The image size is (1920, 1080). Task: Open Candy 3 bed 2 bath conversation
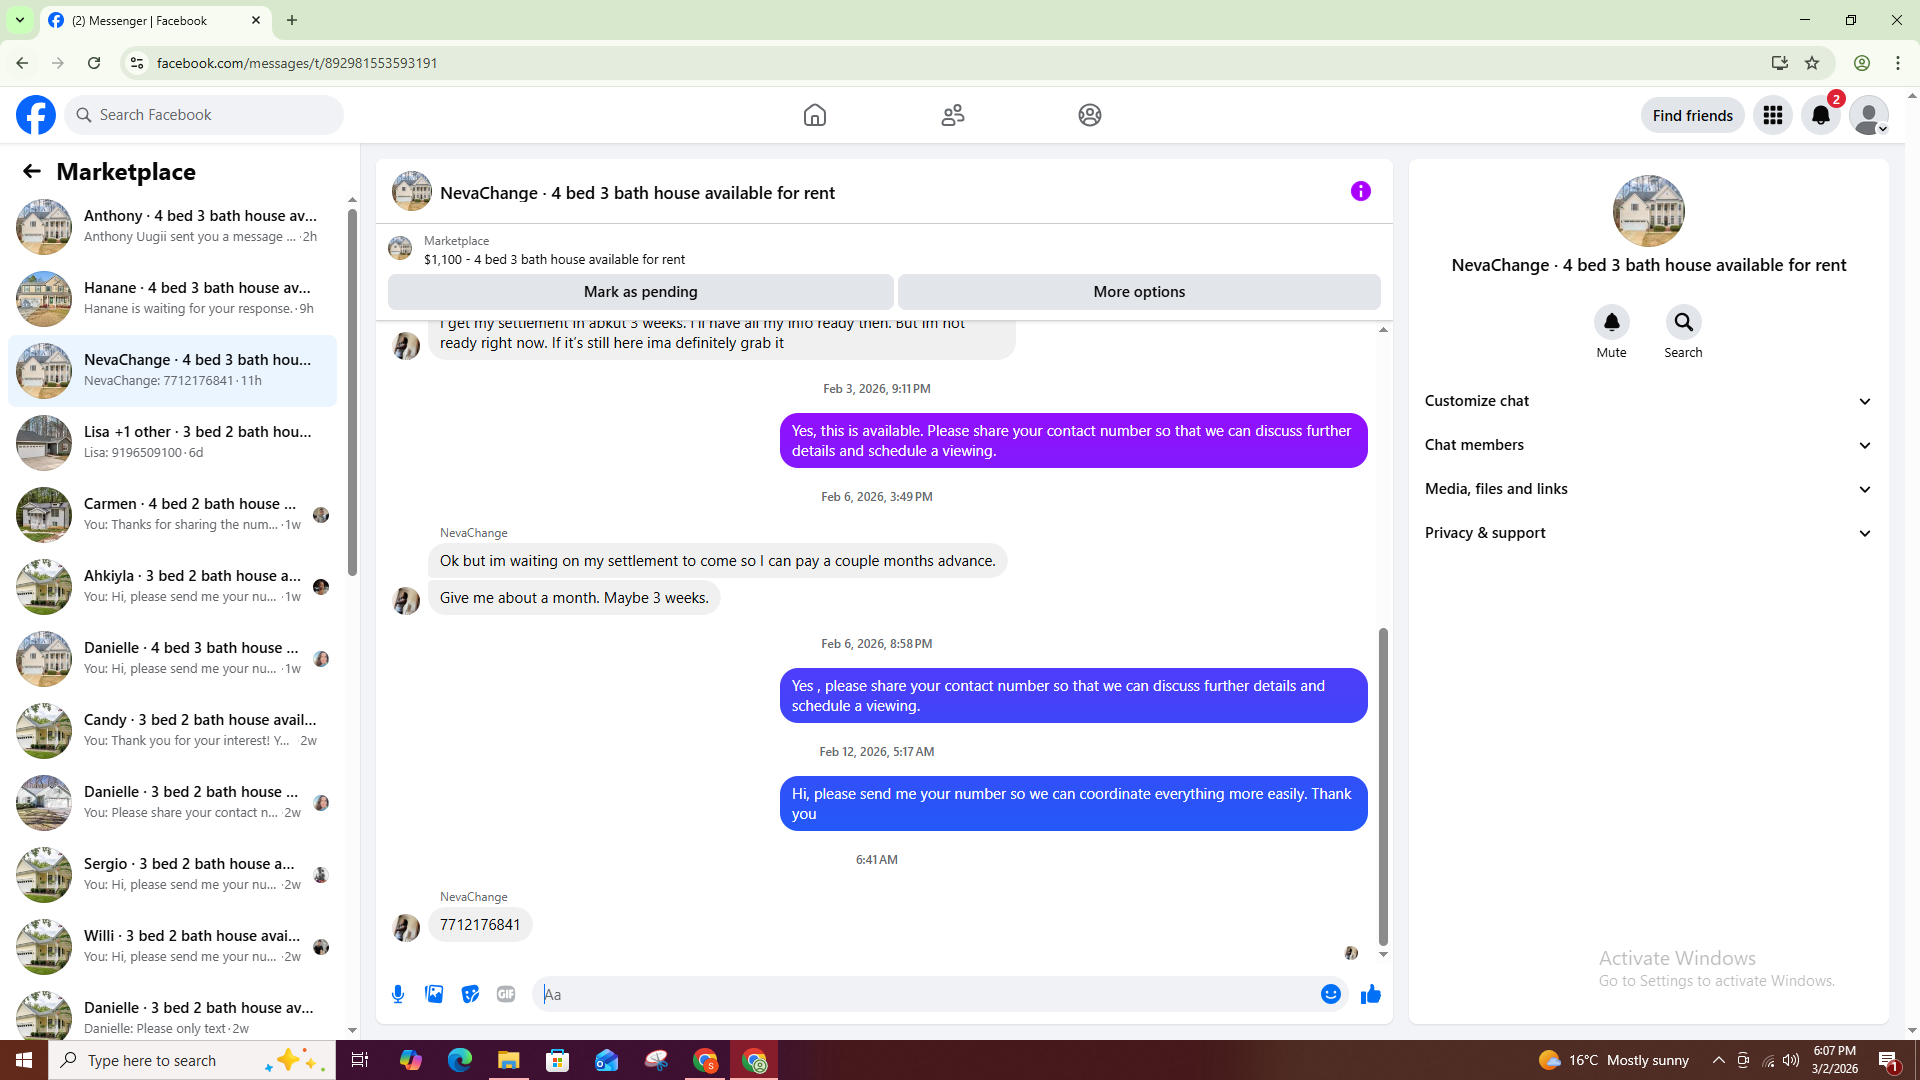pos(173,730)
